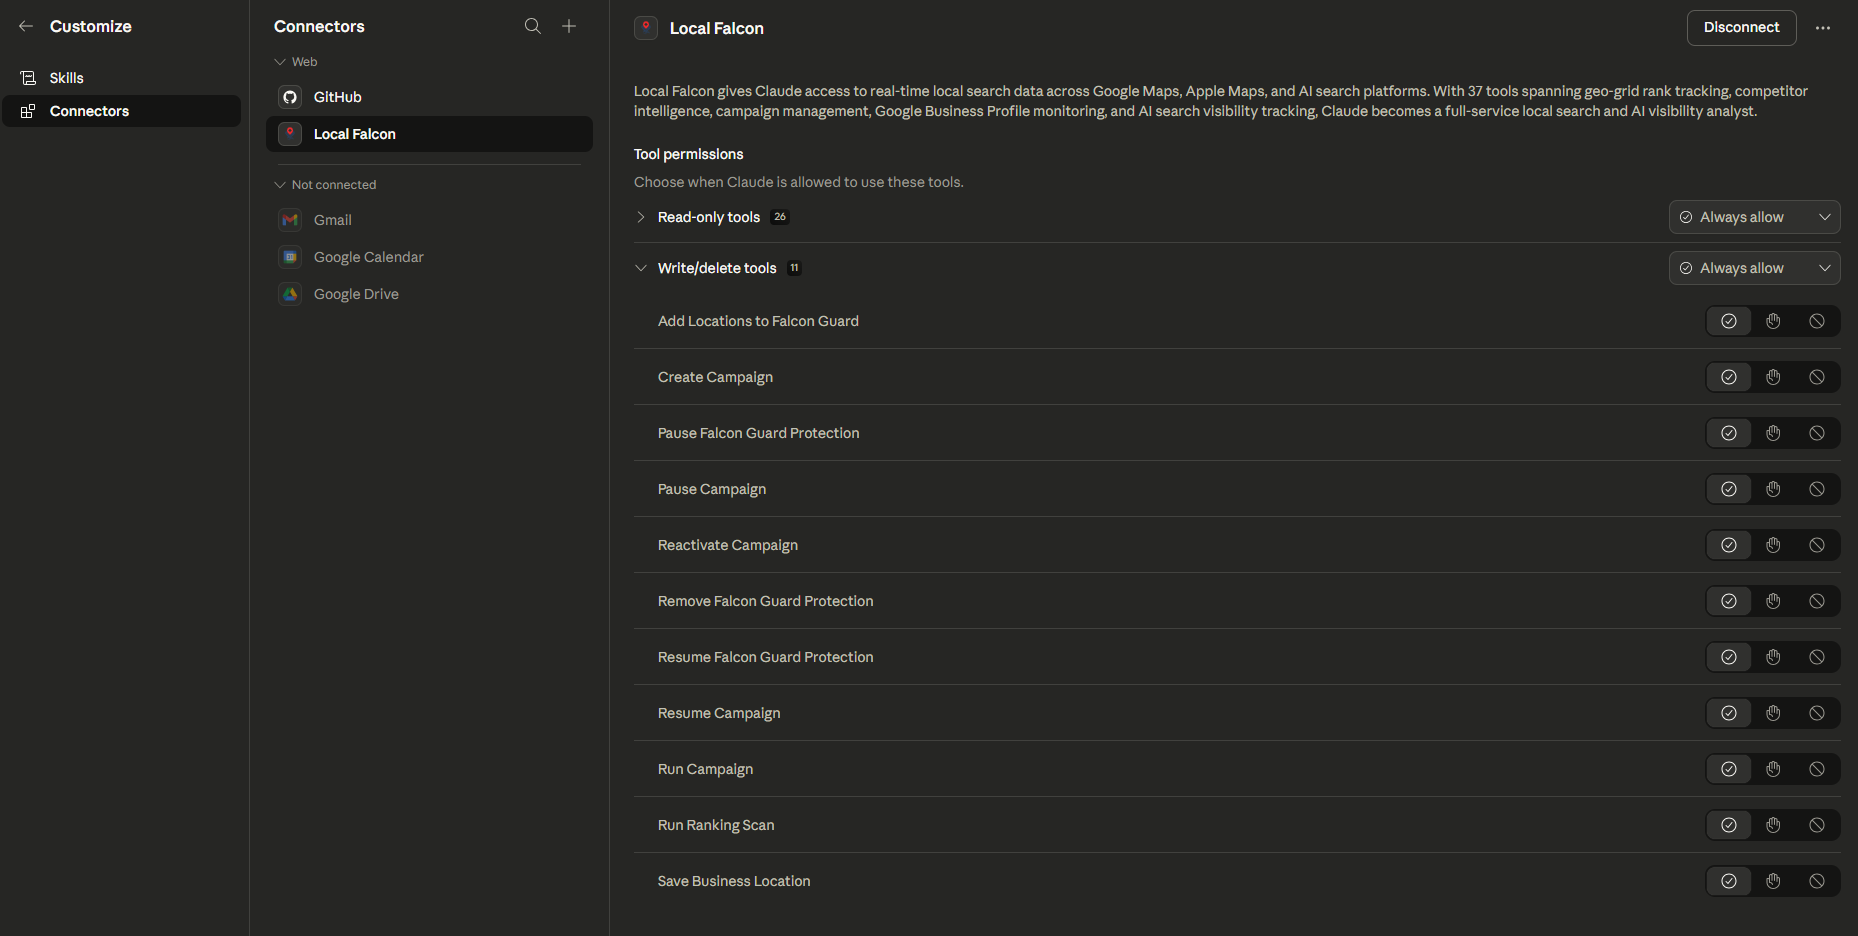Viewport: 1858px width, 936px height.
Task: Select Connectors in the sidebar
Action: point(89,111)
